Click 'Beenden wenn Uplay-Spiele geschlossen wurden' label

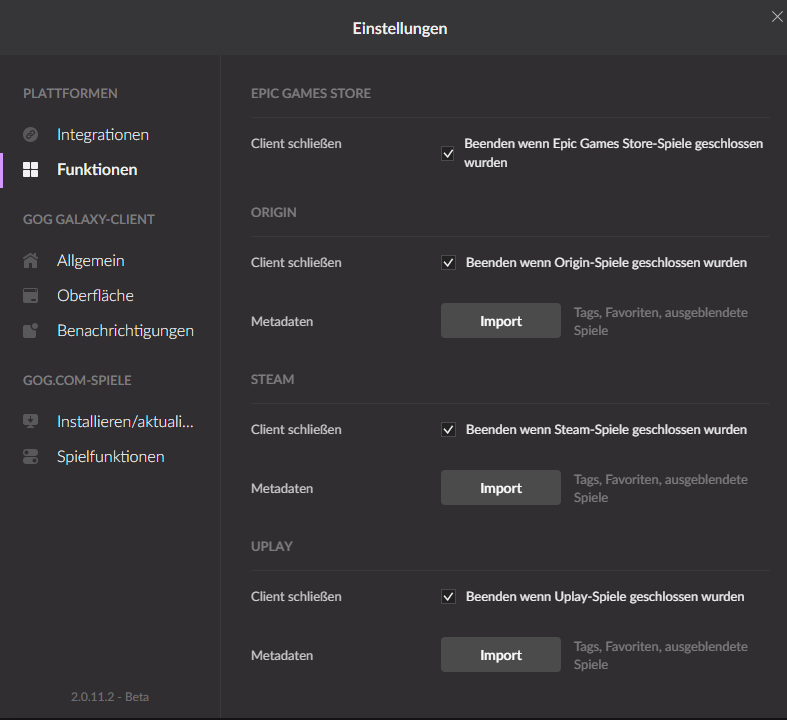point(605,597)
